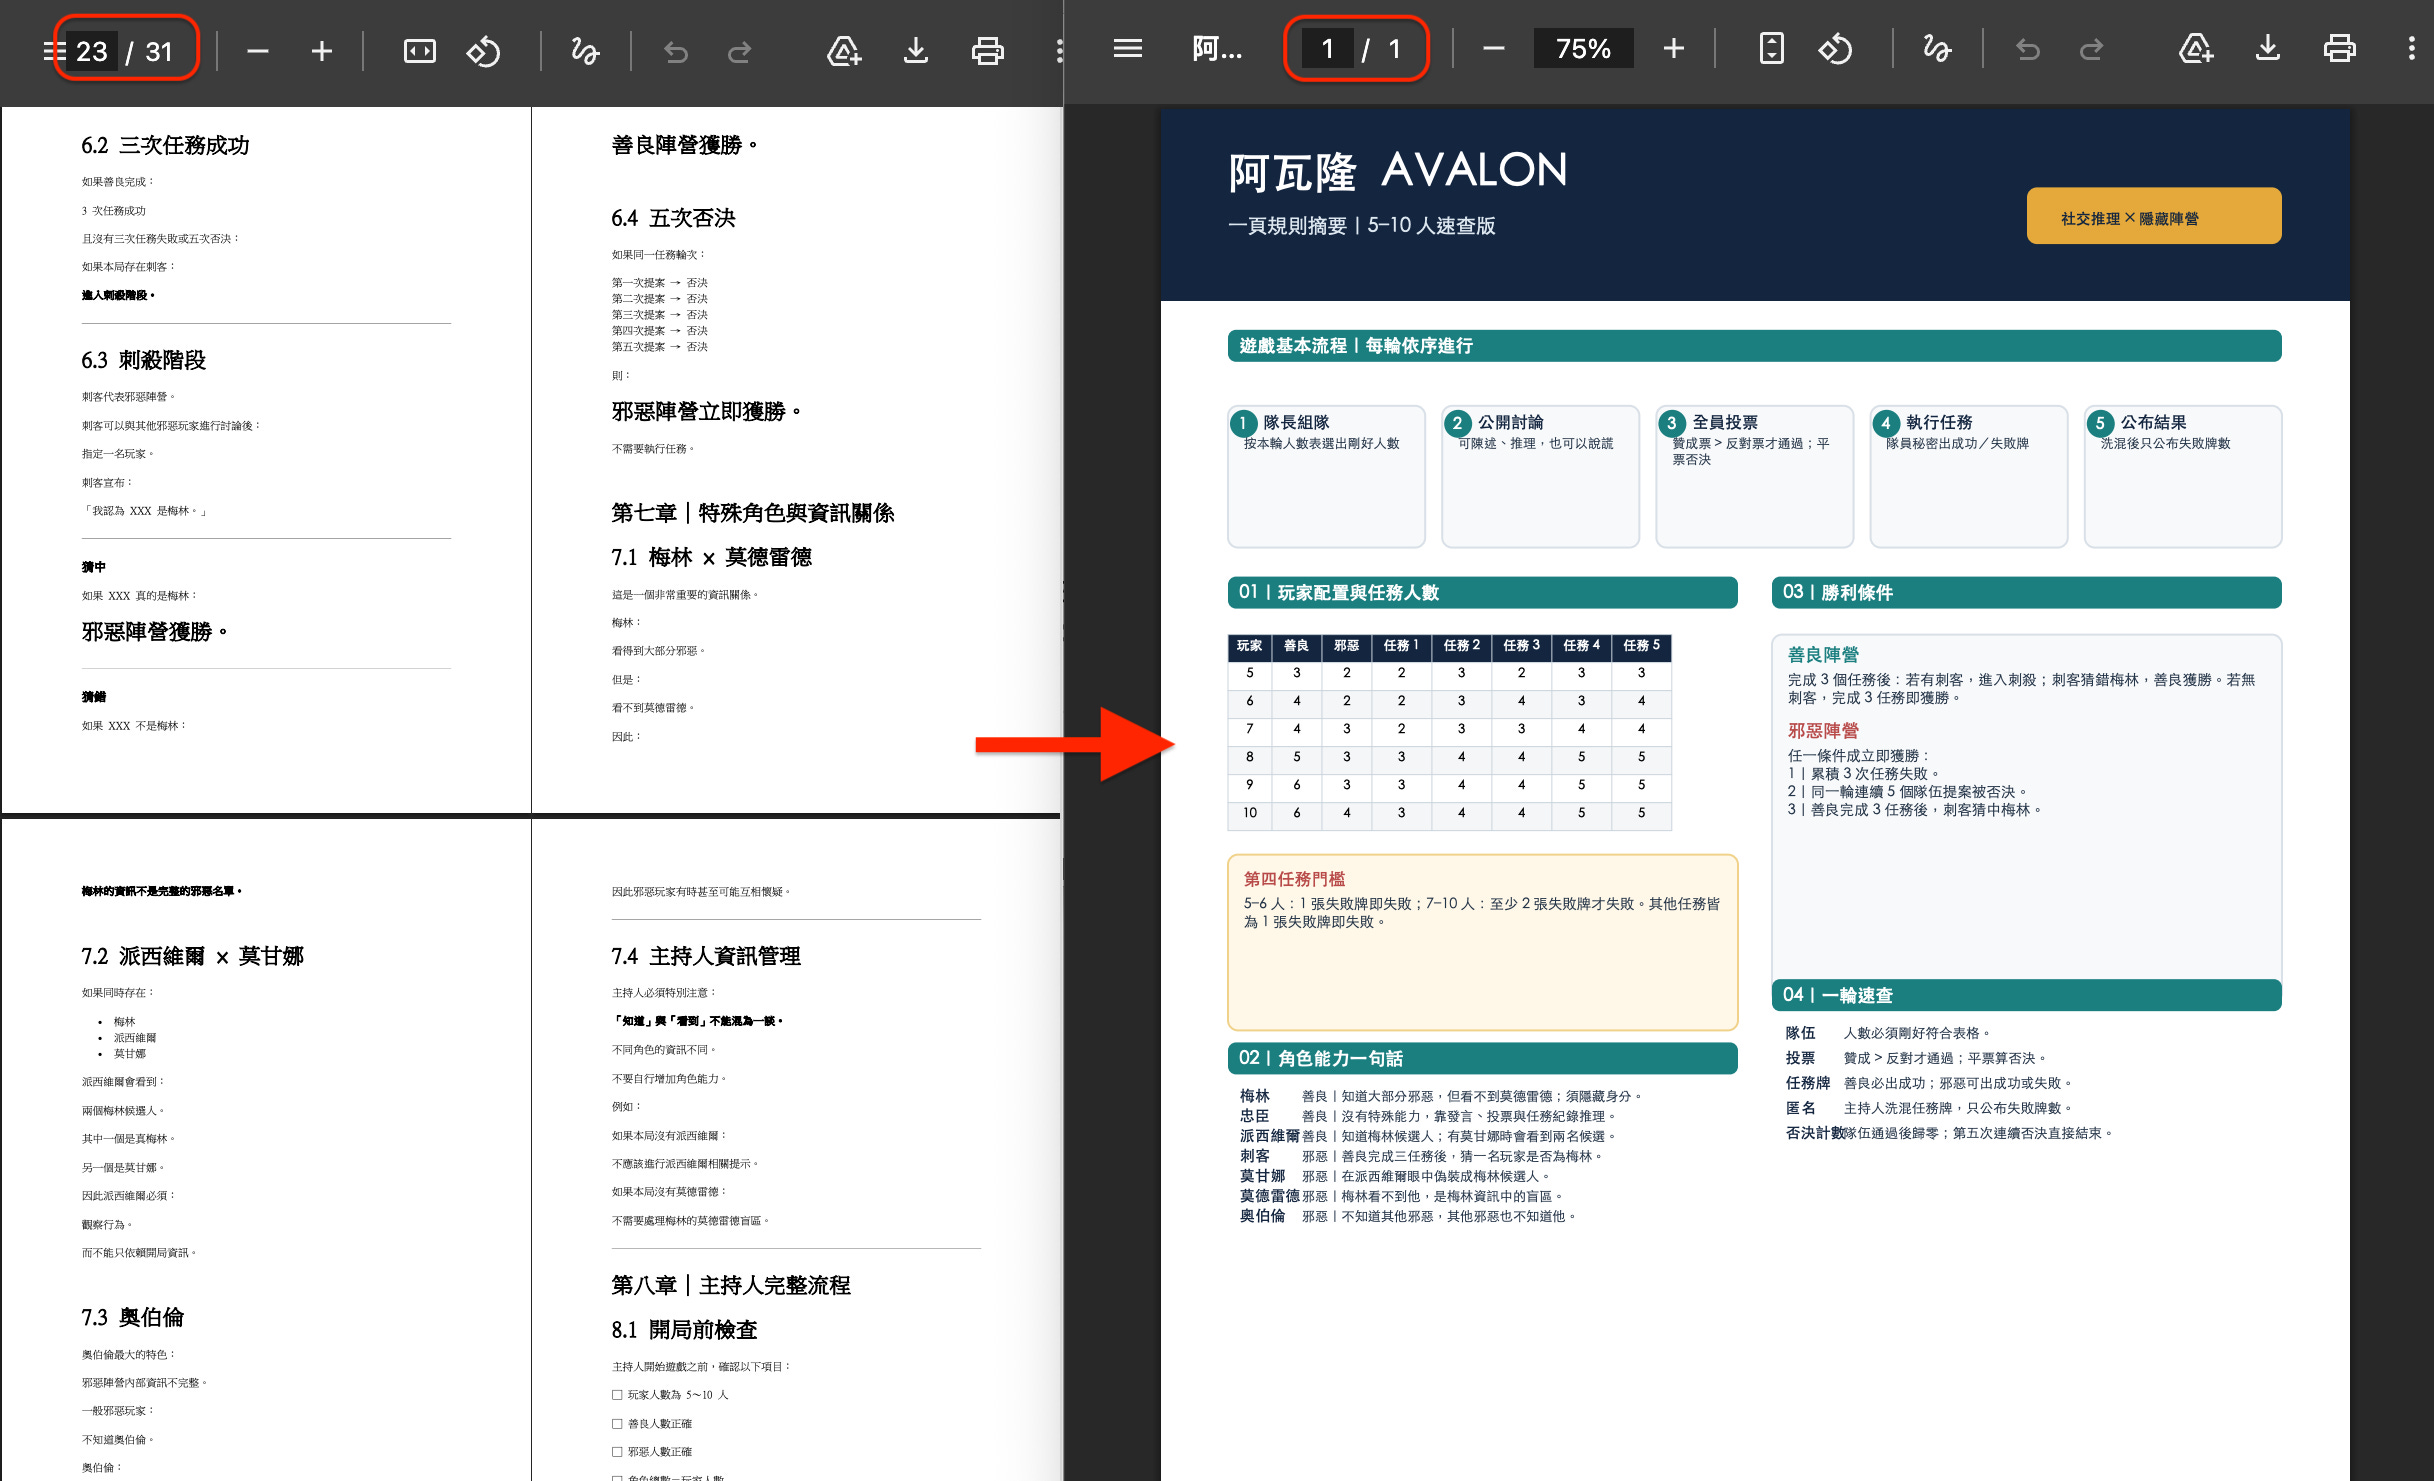Viewport: 2434px width, 1481px height.
Task: Click section header 02 角色能力一句話
Action: pos(1482,1058)
